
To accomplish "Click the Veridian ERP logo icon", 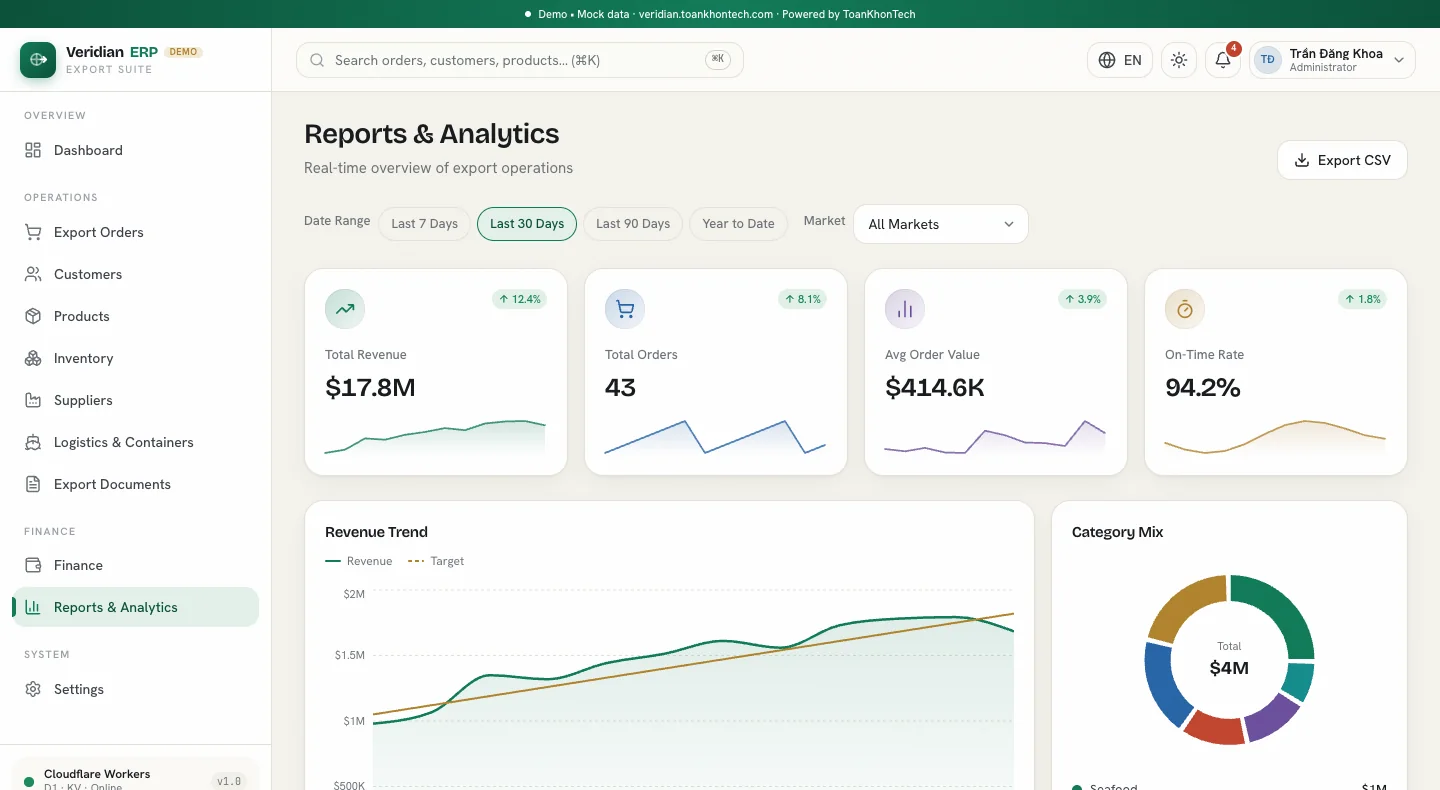I will [x=38, y=60].
